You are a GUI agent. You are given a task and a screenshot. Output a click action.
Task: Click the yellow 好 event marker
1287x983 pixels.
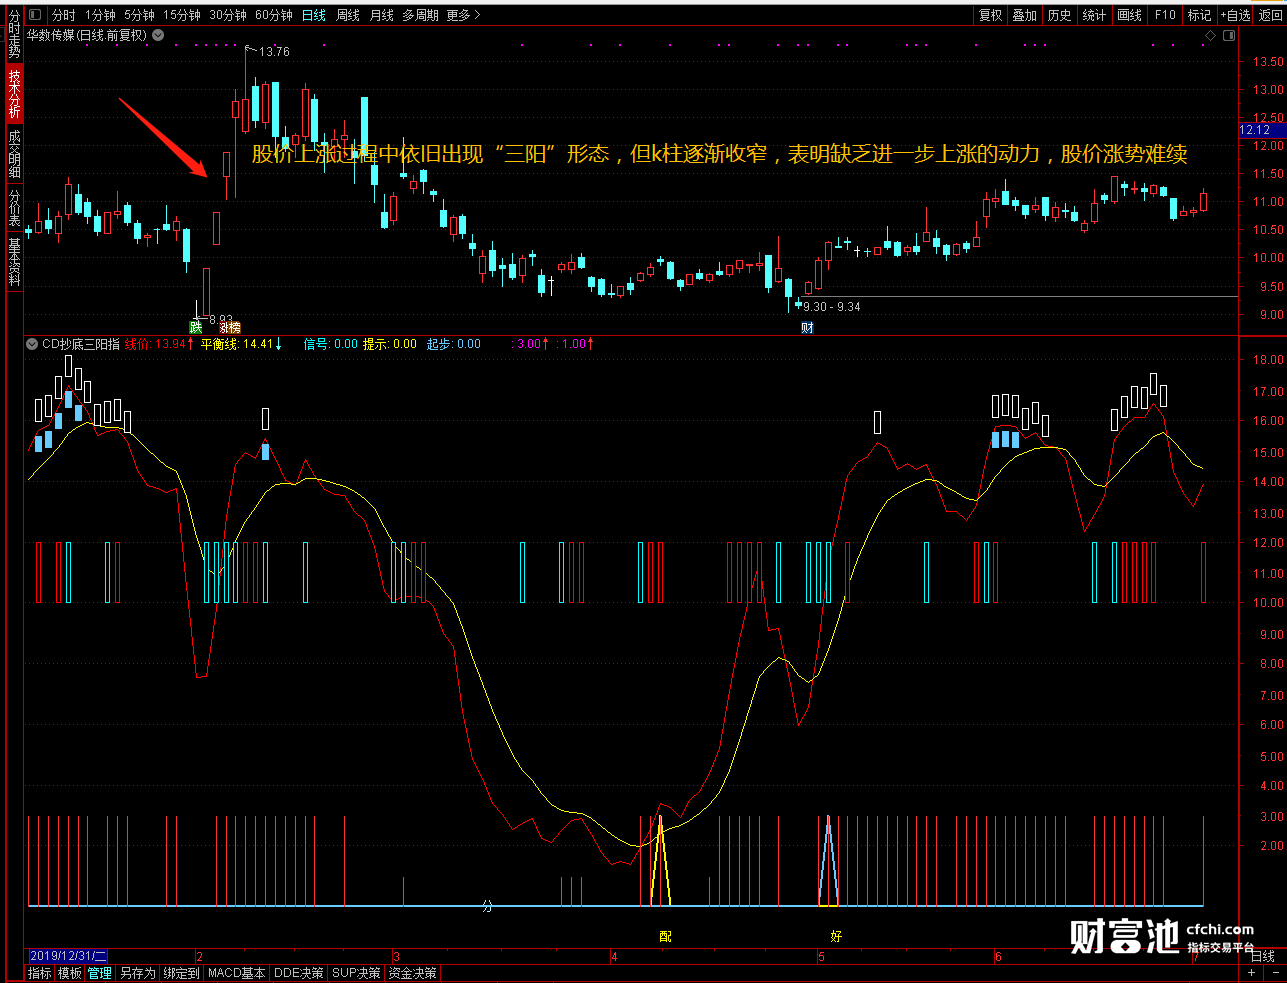coord(836,936)
